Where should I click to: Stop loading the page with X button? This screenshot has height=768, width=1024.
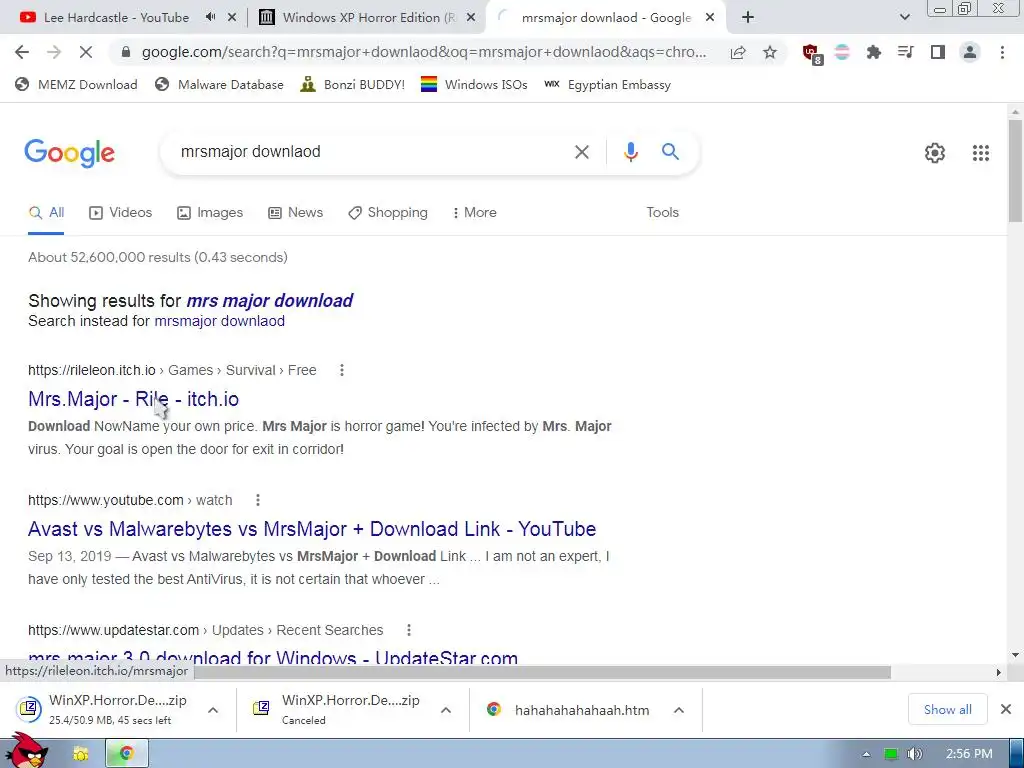point(86,52)
